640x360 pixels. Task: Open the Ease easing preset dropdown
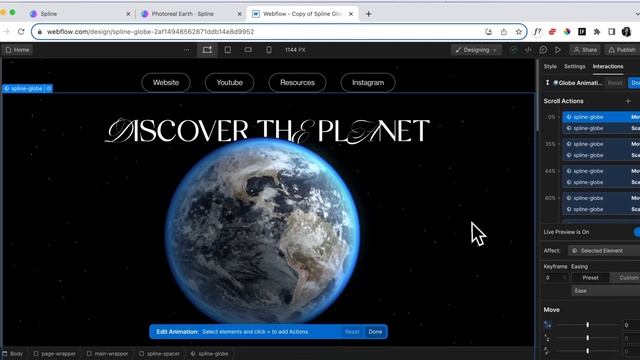click(x=606, y=291)
